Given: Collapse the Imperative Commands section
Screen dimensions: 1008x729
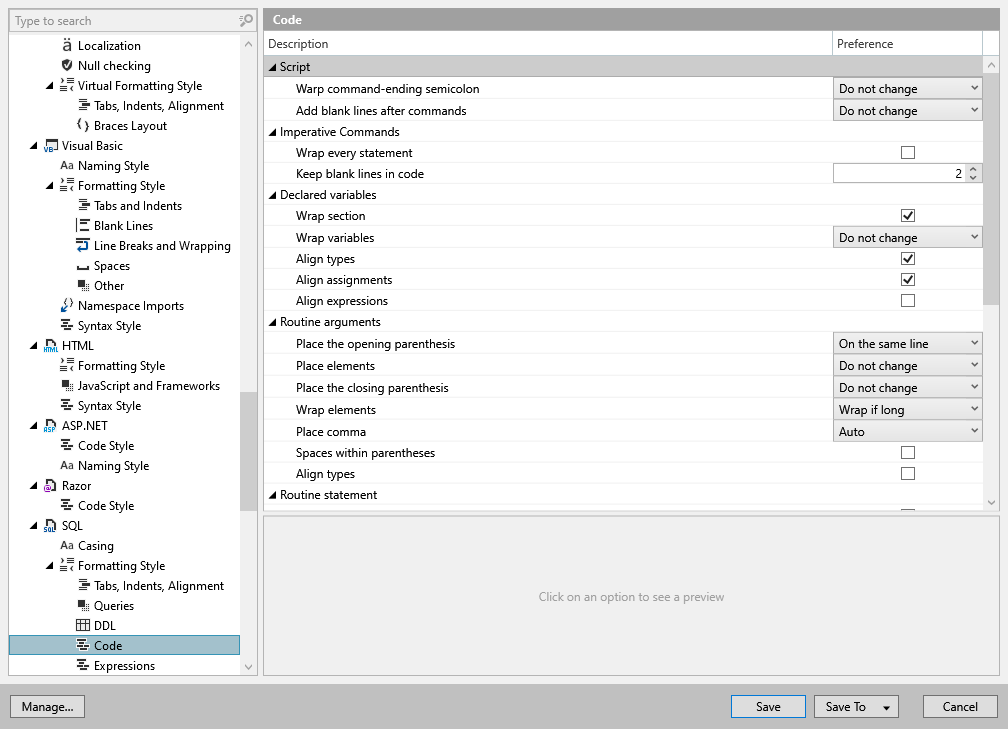Looking at the screenshot, I should 273,132.
